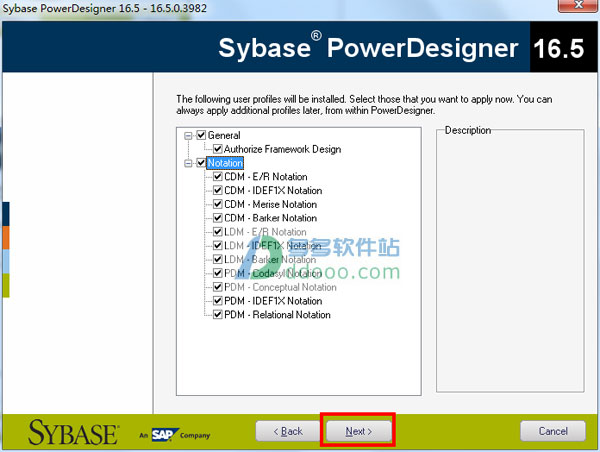Select the General label in tree
The width and height of the screenshot is (600, 452).
pyautogui.click(x=224, y=135)
